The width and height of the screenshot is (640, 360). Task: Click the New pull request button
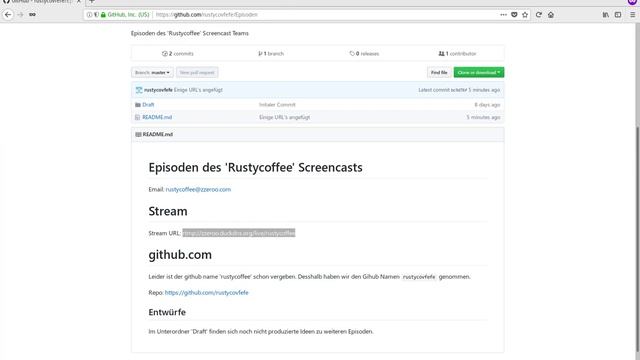pos(197,73)
